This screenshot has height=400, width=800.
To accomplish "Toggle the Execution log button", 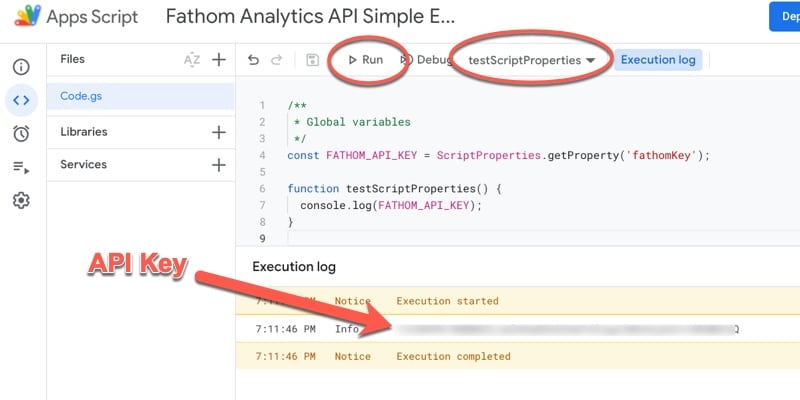I will [658, 60].
